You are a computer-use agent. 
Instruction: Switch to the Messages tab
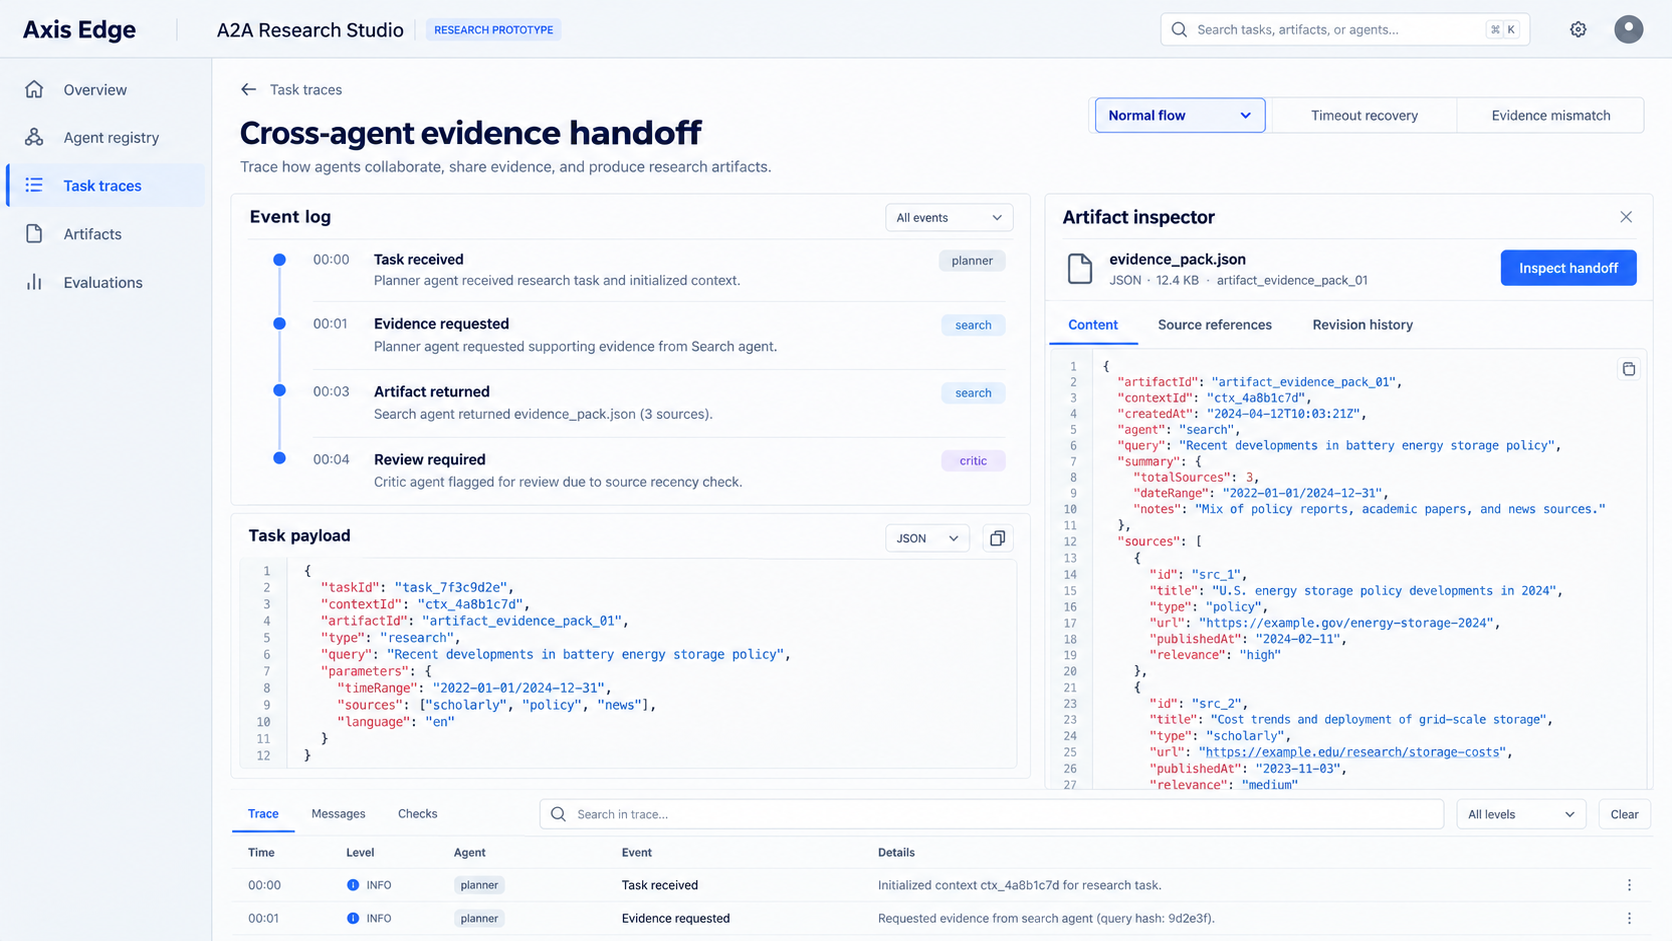pos(338,814)
